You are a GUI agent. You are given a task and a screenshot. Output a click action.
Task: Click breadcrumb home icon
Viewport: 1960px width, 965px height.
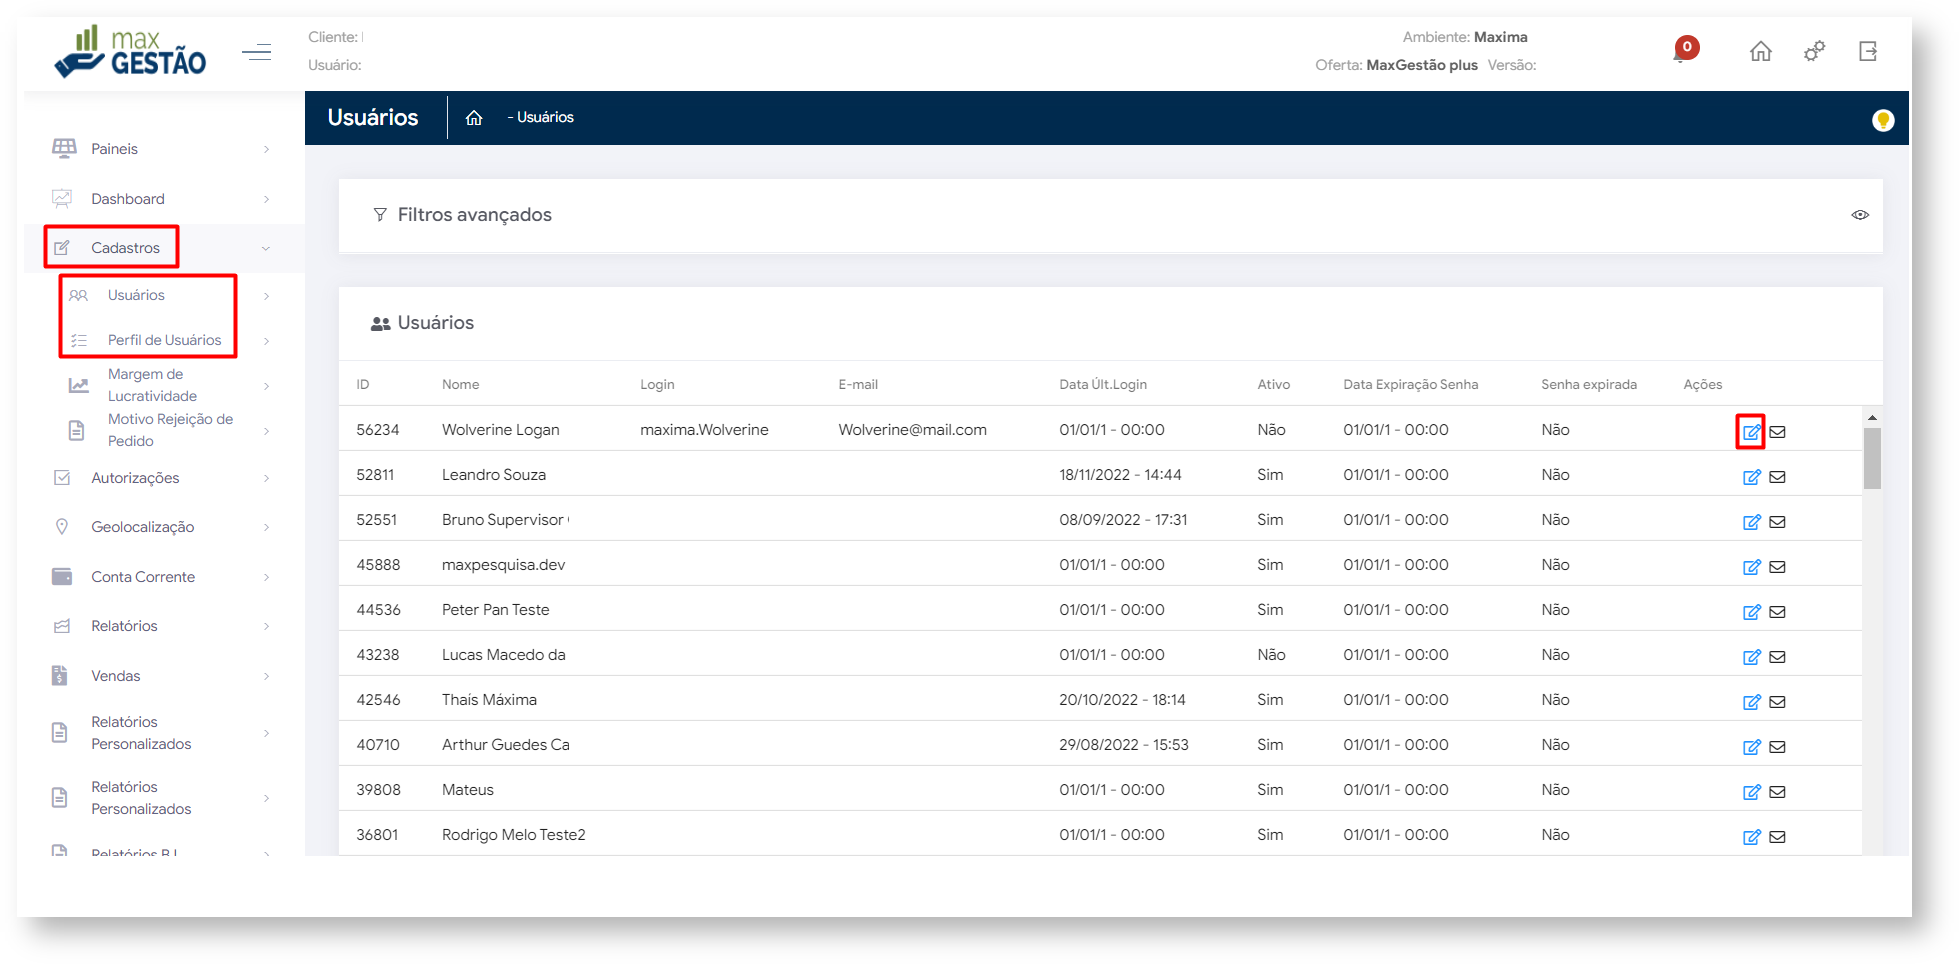[x=474, y=118]
